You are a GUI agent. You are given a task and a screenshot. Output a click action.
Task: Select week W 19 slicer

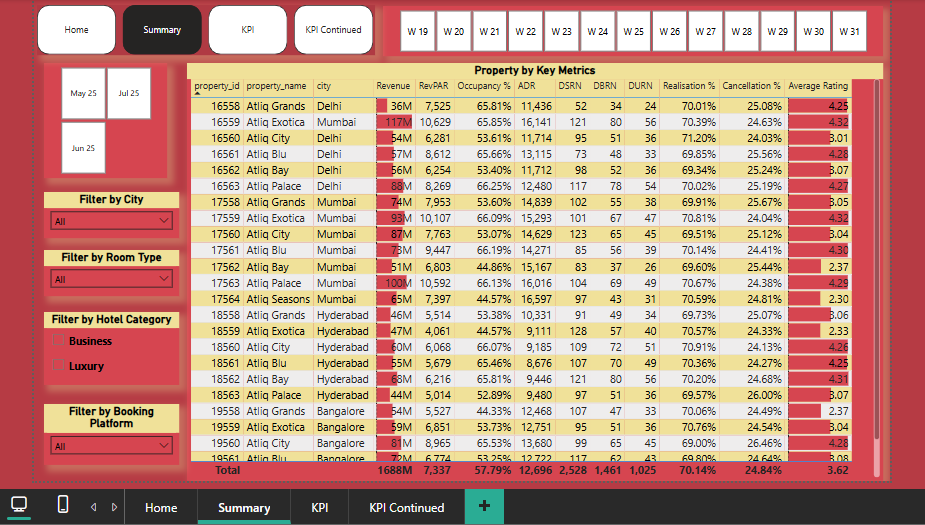418,31
